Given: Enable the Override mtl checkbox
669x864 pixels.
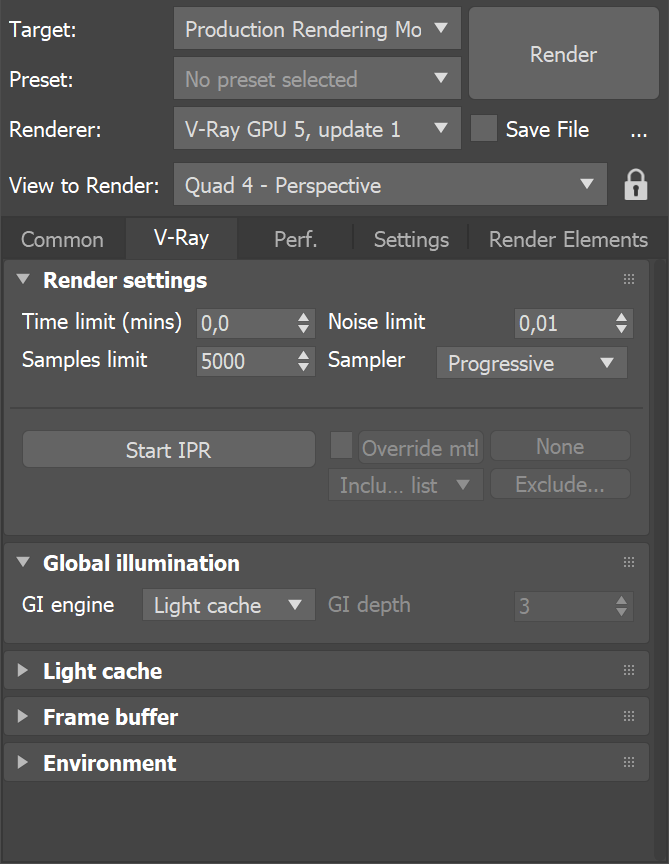Looking at the screenshot, I should [341, 446].
